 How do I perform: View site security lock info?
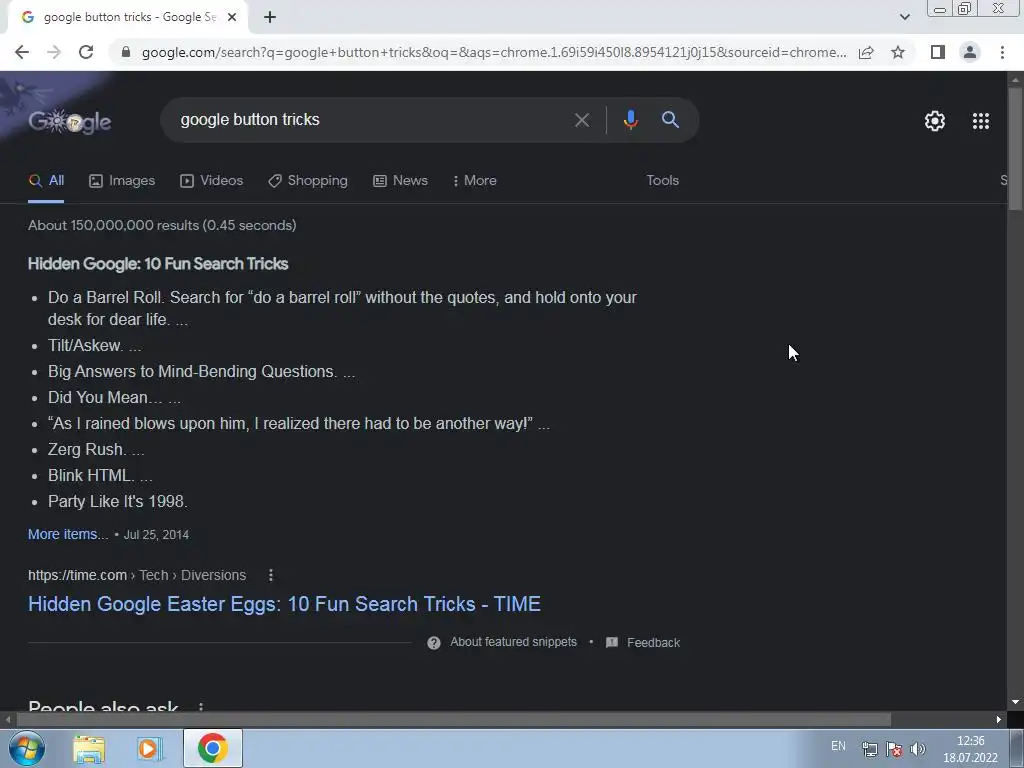(126, 52)
